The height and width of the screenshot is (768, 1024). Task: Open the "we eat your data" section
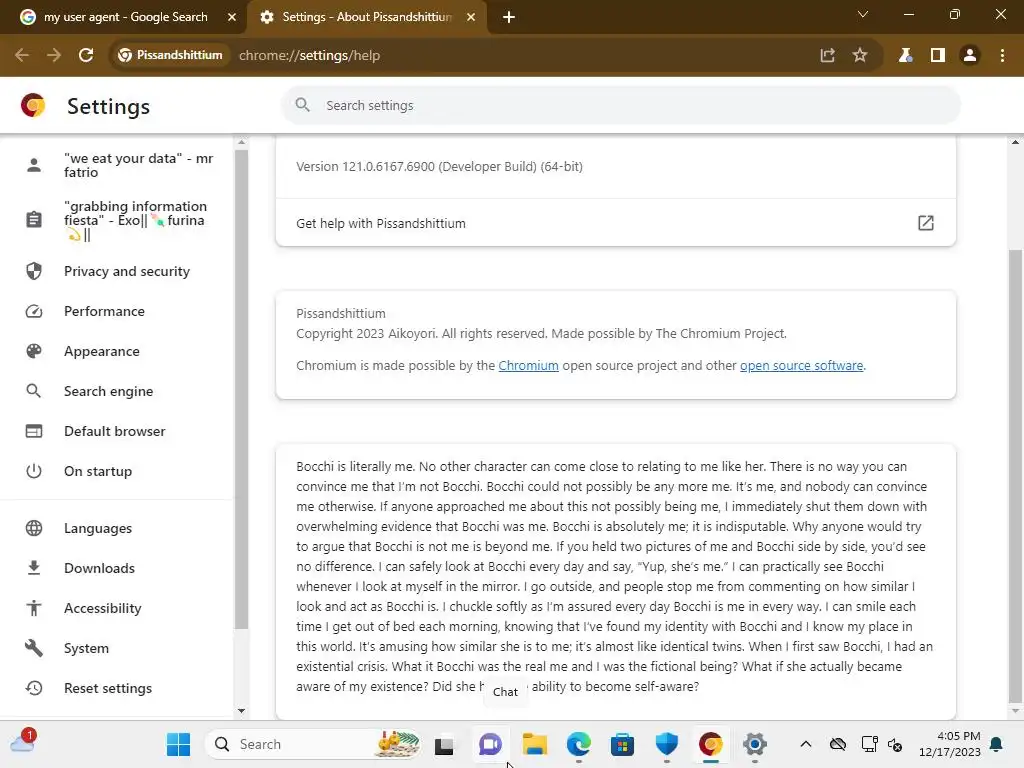pyautogui.click(x=118, y=165)
